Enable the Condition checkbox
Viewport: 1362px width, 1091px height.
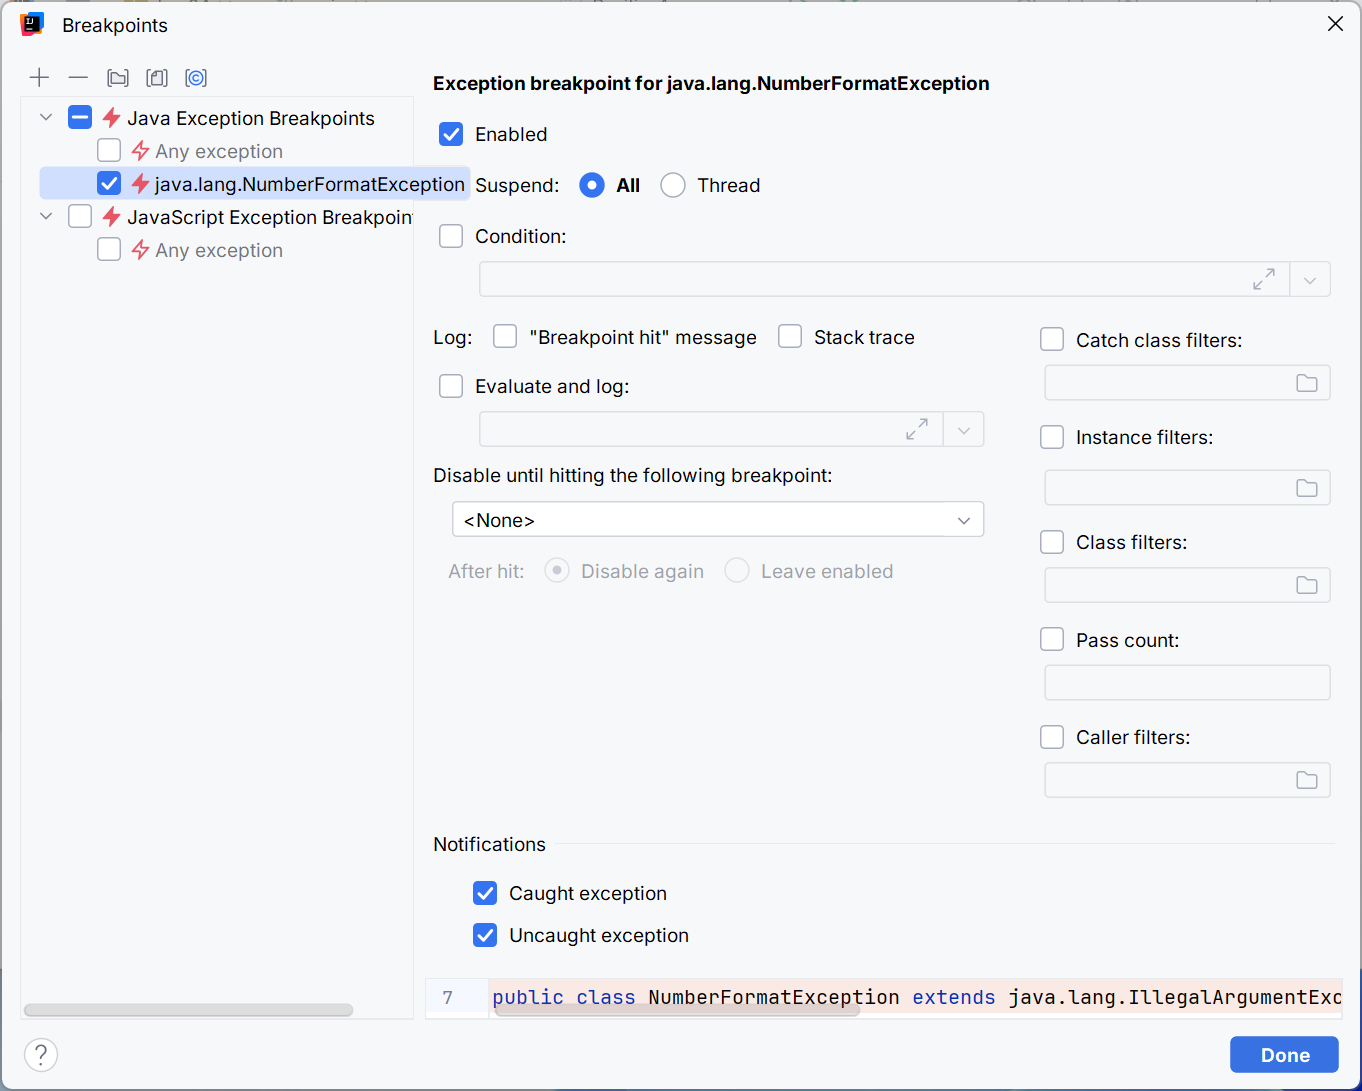point(451,236)
